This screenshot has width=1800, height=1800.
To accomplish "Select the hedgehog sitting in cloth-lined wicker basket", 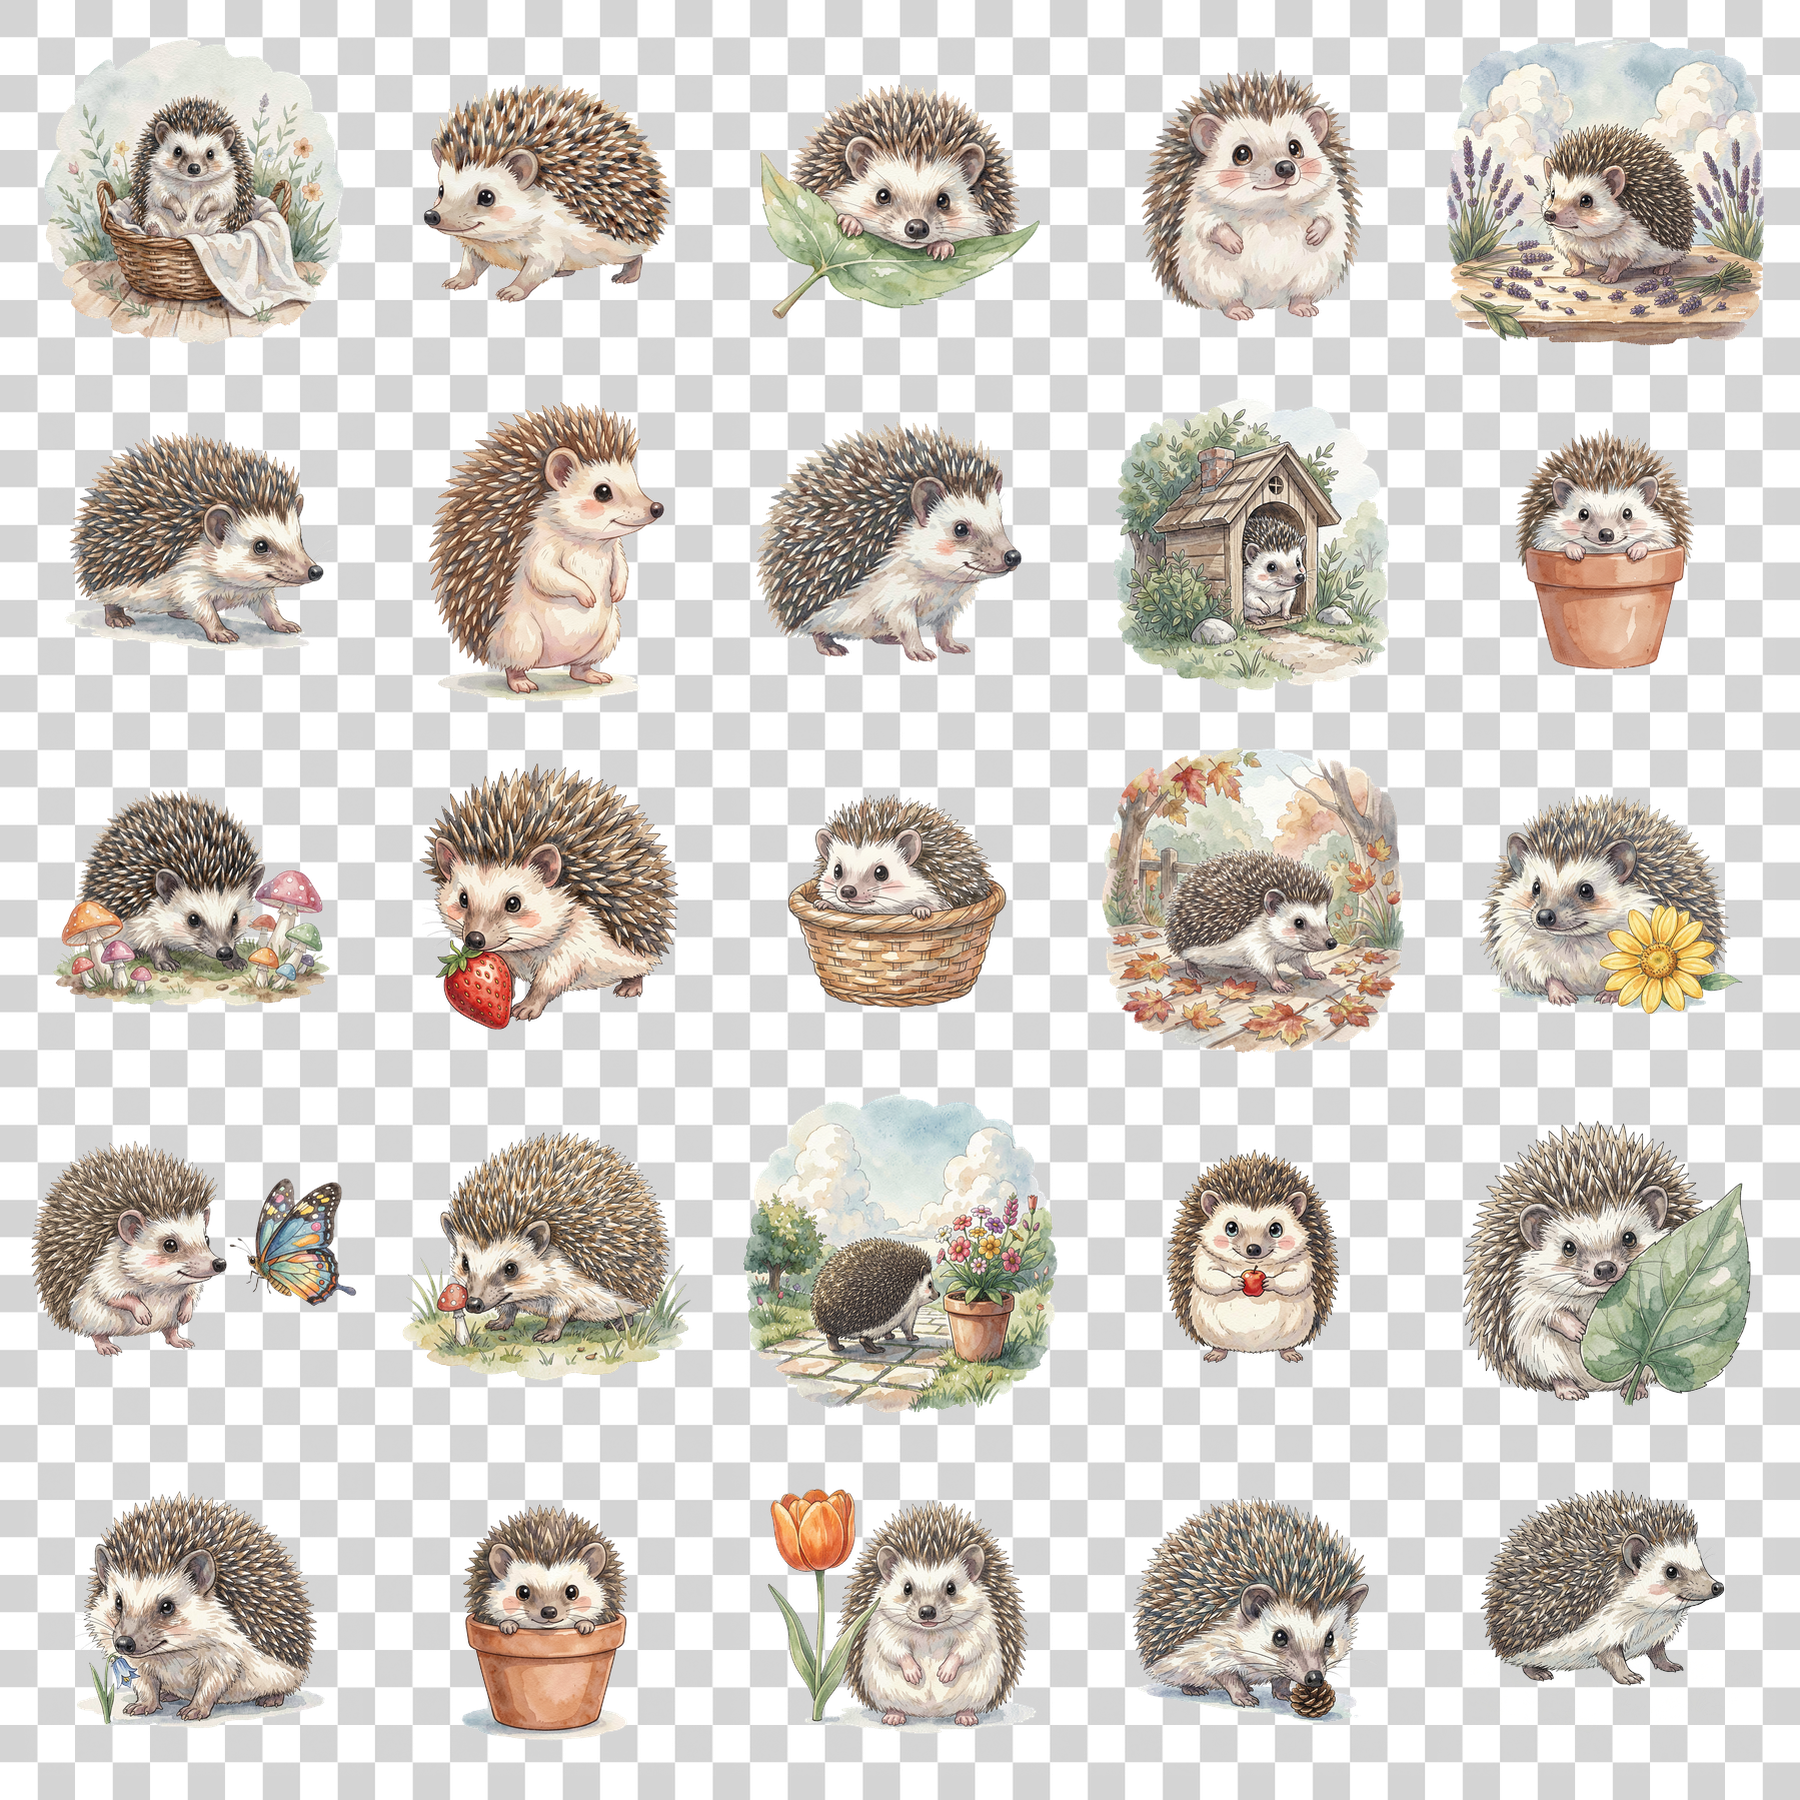I will pos(193,190).
